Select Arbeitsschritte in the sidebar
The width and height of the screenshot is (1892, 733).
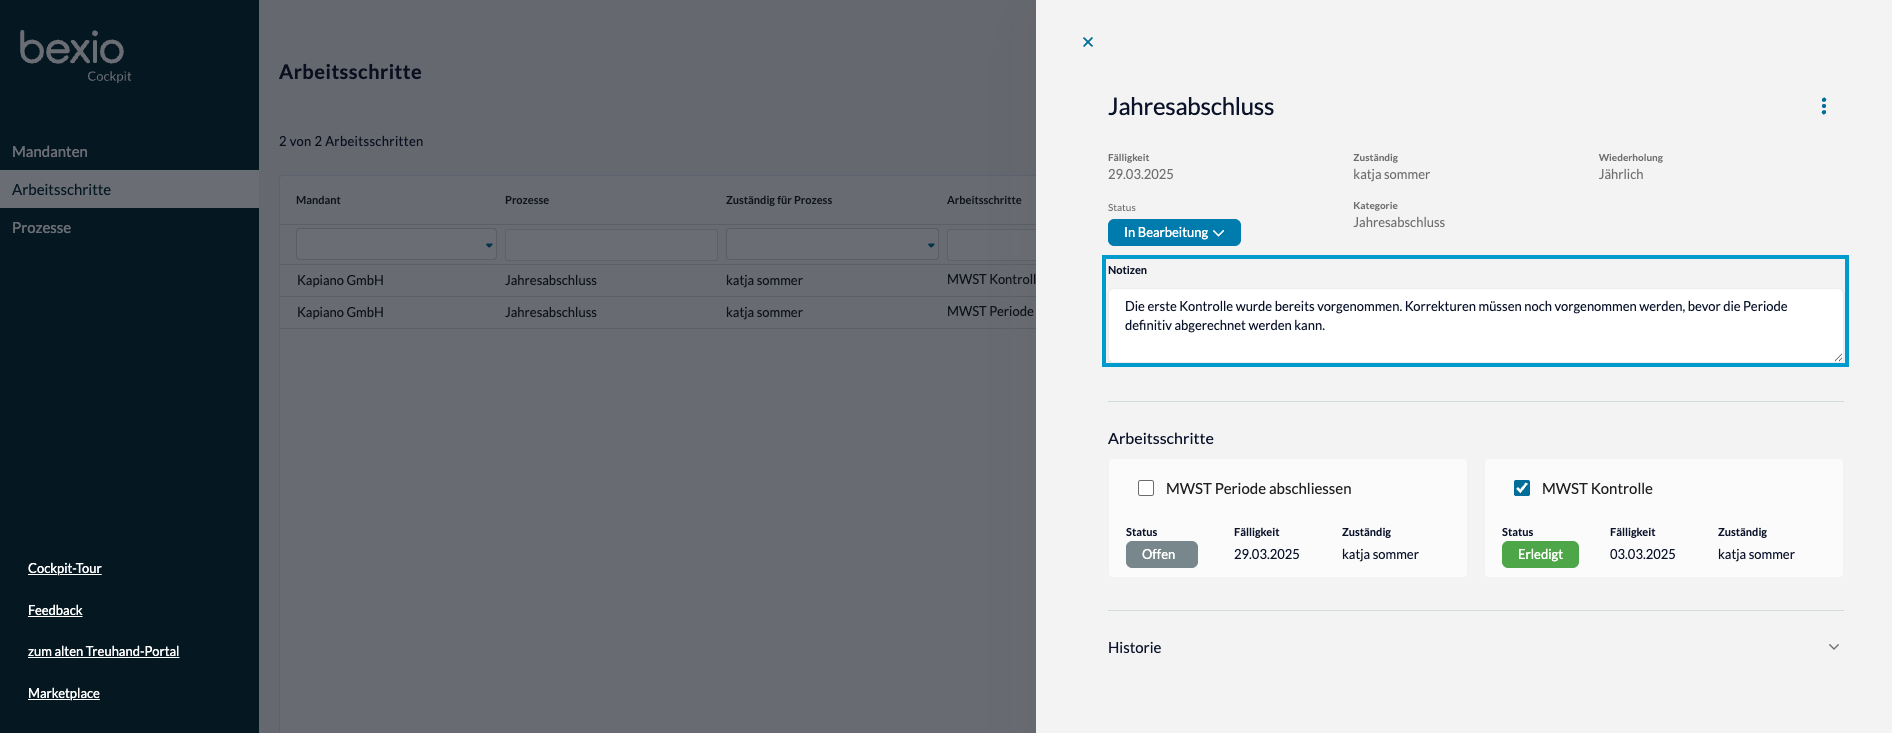click(62, 190)
